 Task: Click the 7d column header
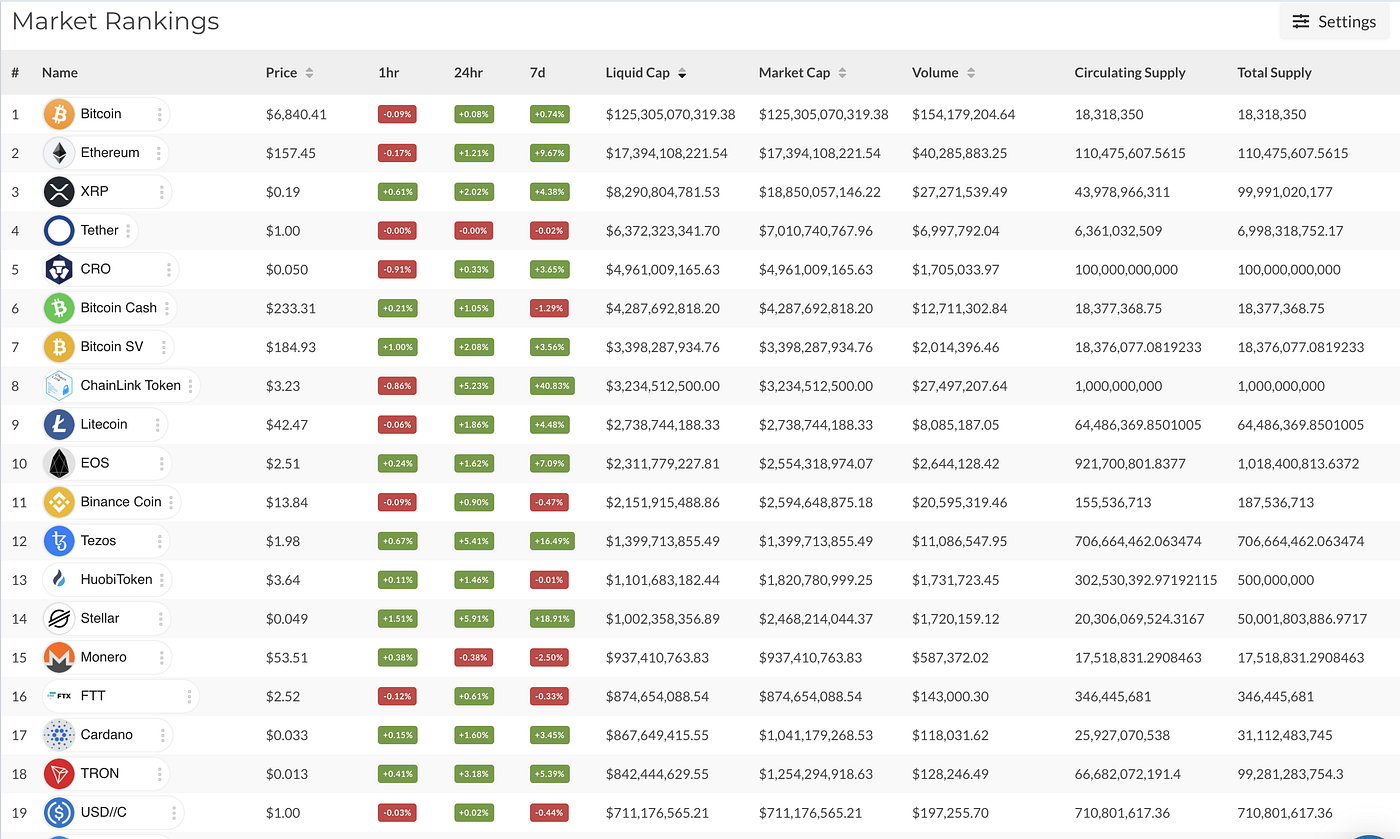537,73
